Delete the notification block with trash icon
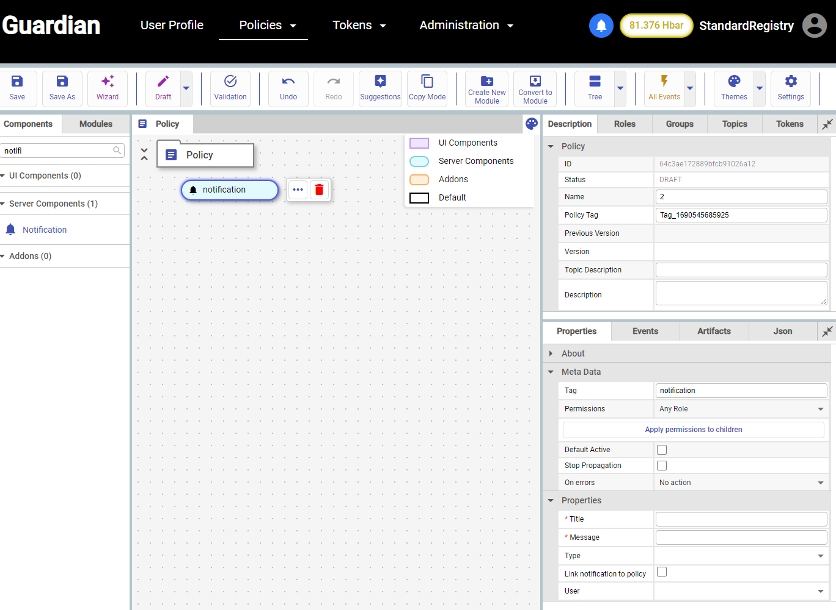The height and width of the screenshot is (610, 836). click(x=319, y=190)
